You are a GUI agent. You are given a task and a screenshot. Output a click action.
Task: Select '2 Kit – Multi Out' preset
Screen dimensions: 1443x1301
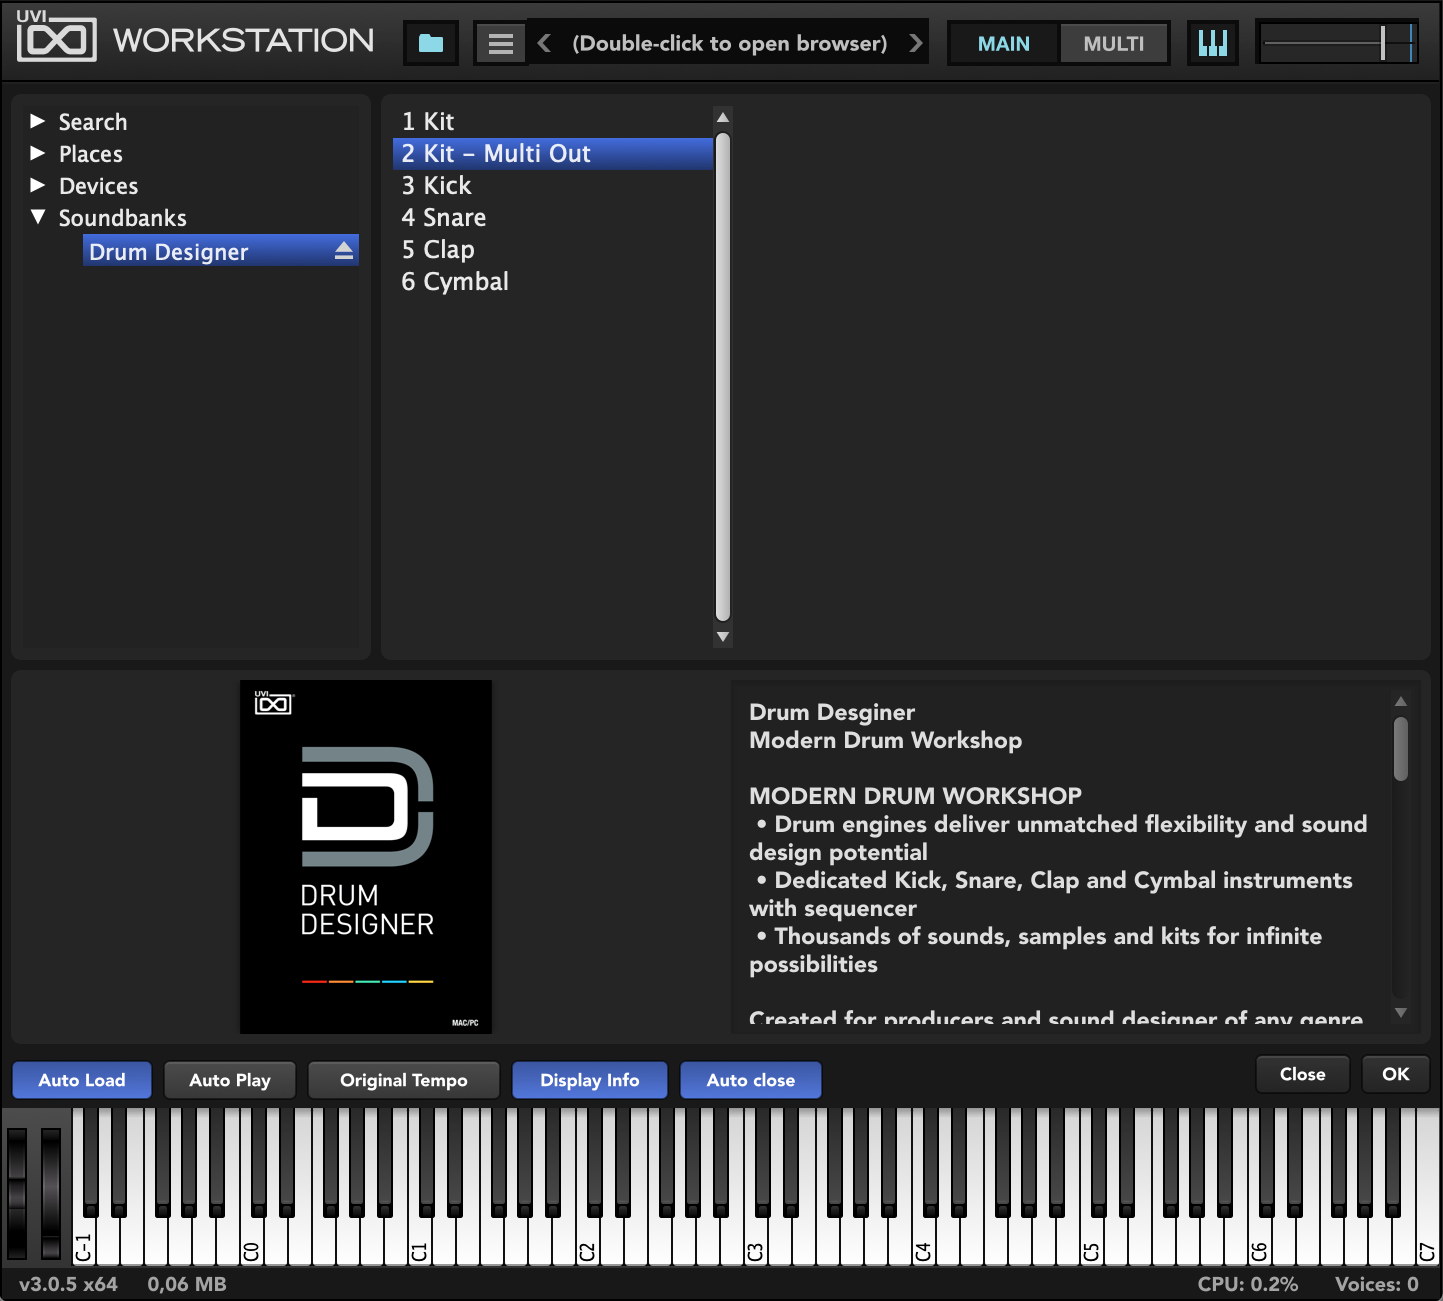[x=553, y=153]
